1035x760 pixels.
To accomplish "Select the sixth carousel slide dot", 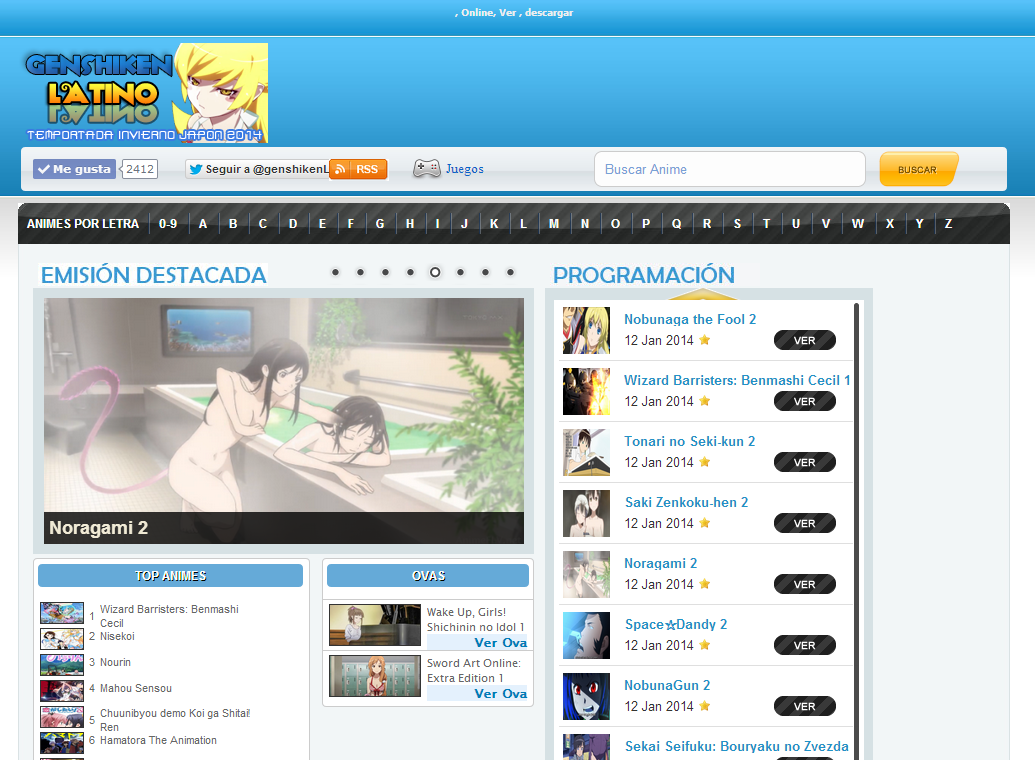I will (x=460, y=272).
